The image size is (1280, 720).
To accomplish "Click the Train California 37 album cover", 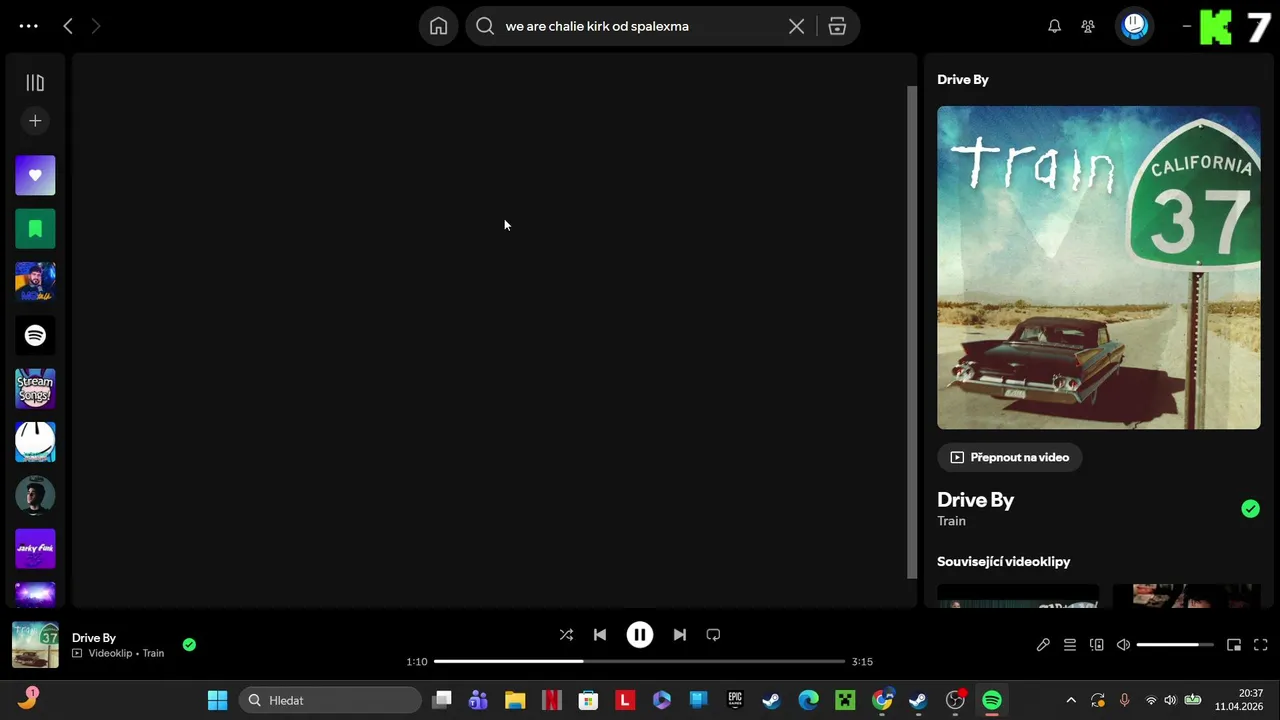I will [1098, 268].
